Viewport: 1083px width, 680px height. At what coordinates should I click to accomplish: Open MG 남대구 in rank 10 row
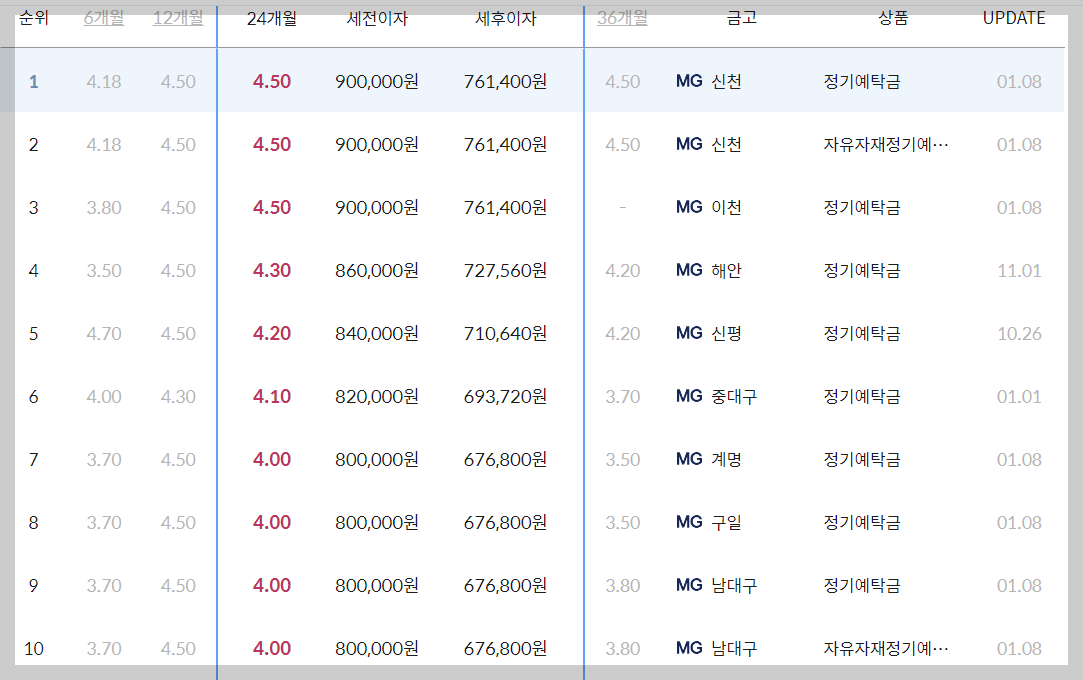pyautogui.click(x=716, y=648)
